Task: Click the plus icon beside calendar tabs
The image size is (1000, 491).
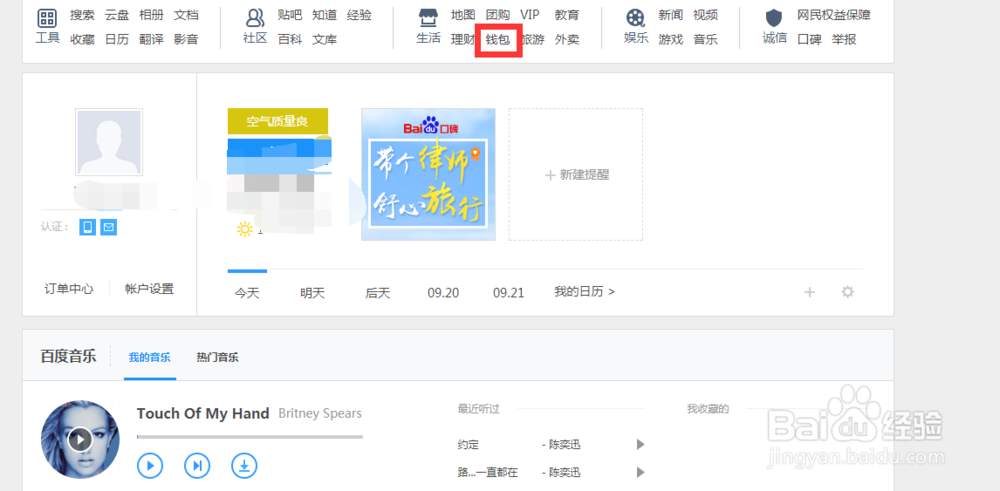Action: pyautogui.click(x=809, y=292)
